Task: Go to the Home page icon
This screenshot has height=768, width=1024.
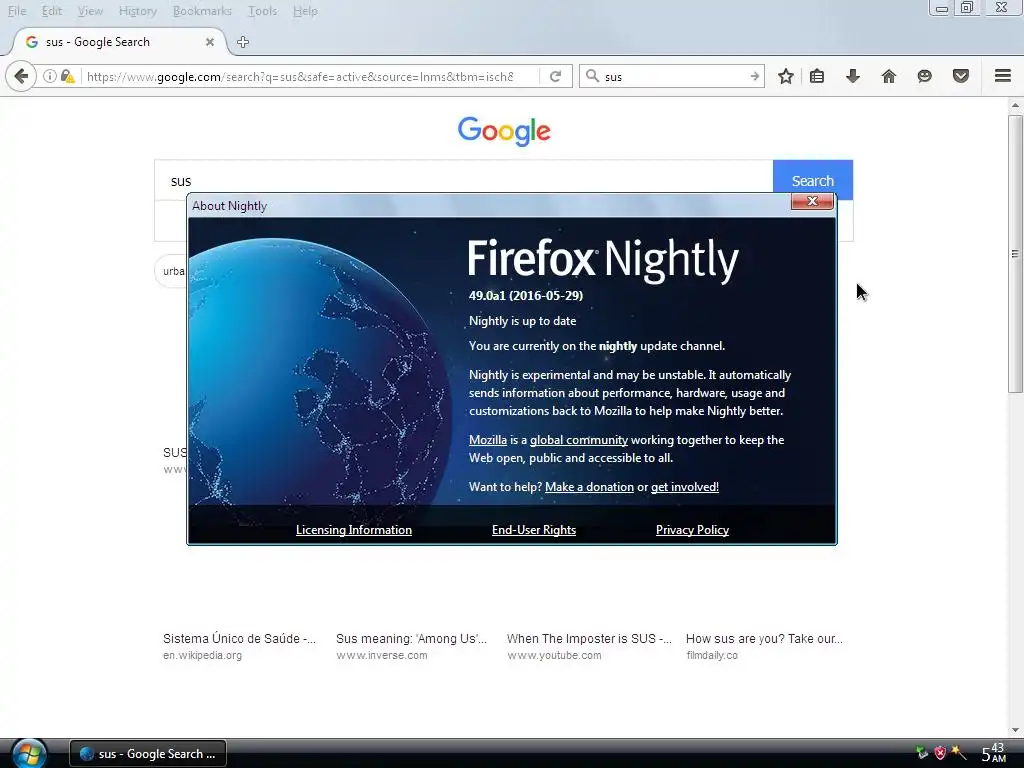Action: [x=888, y=76]
